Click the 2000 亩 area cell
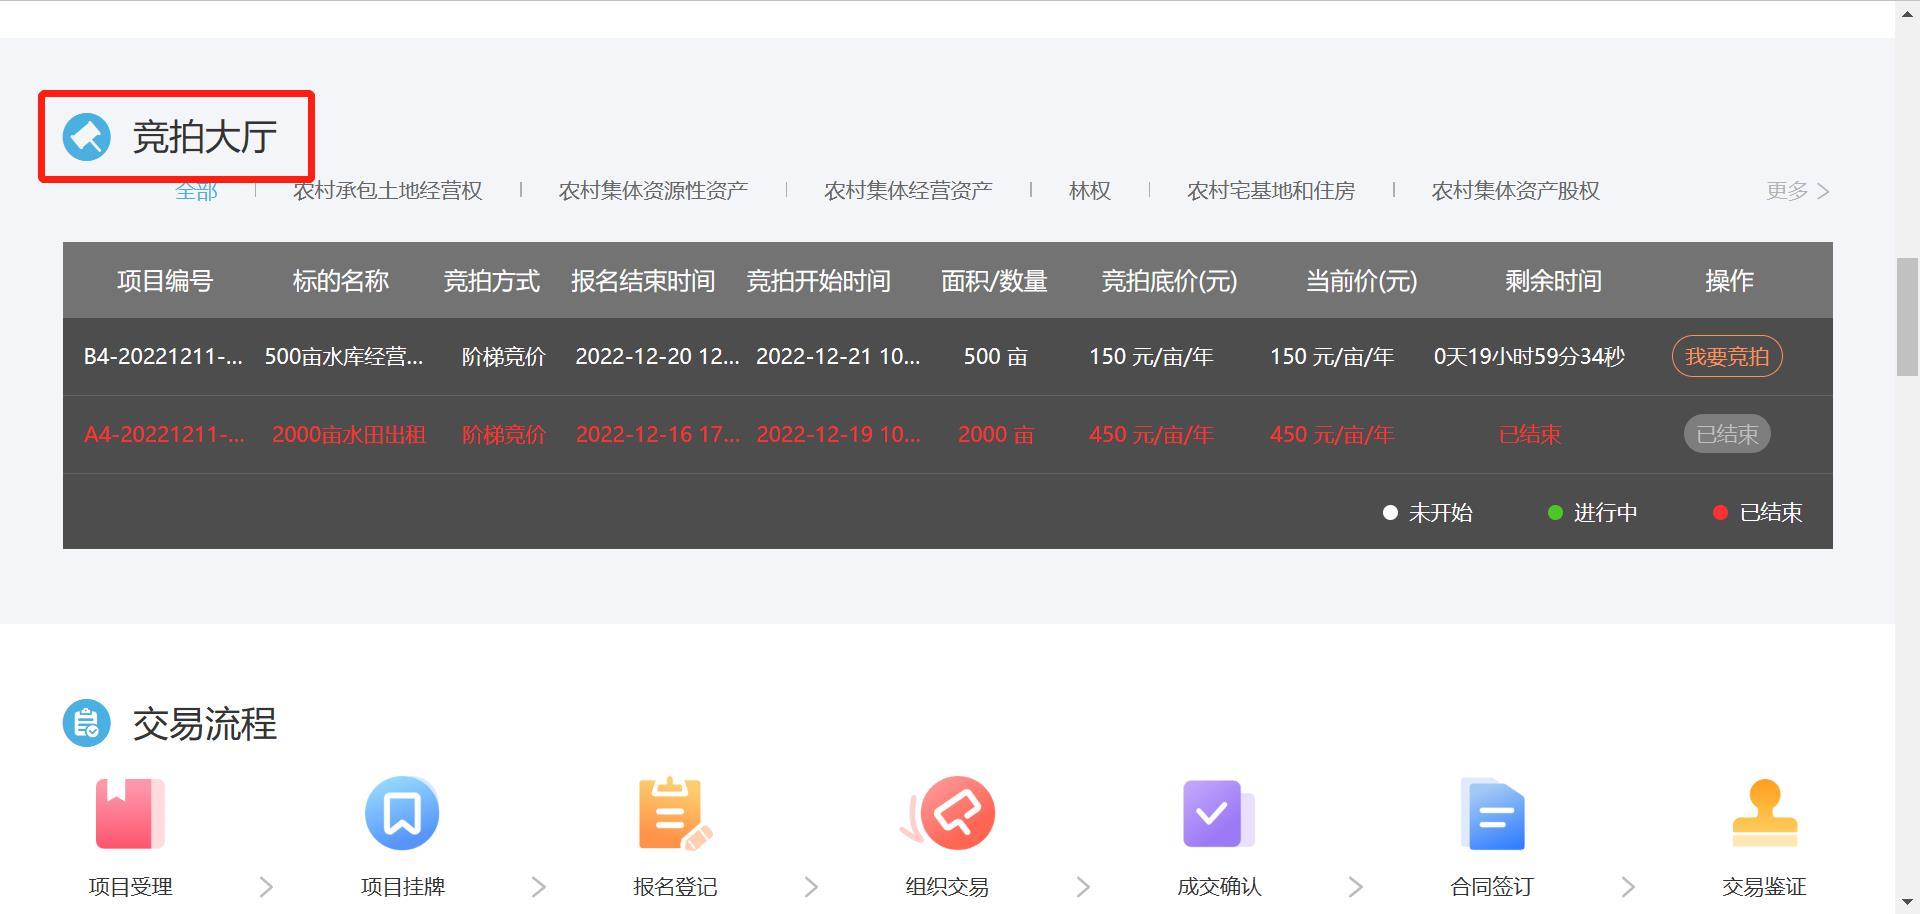 995,435
